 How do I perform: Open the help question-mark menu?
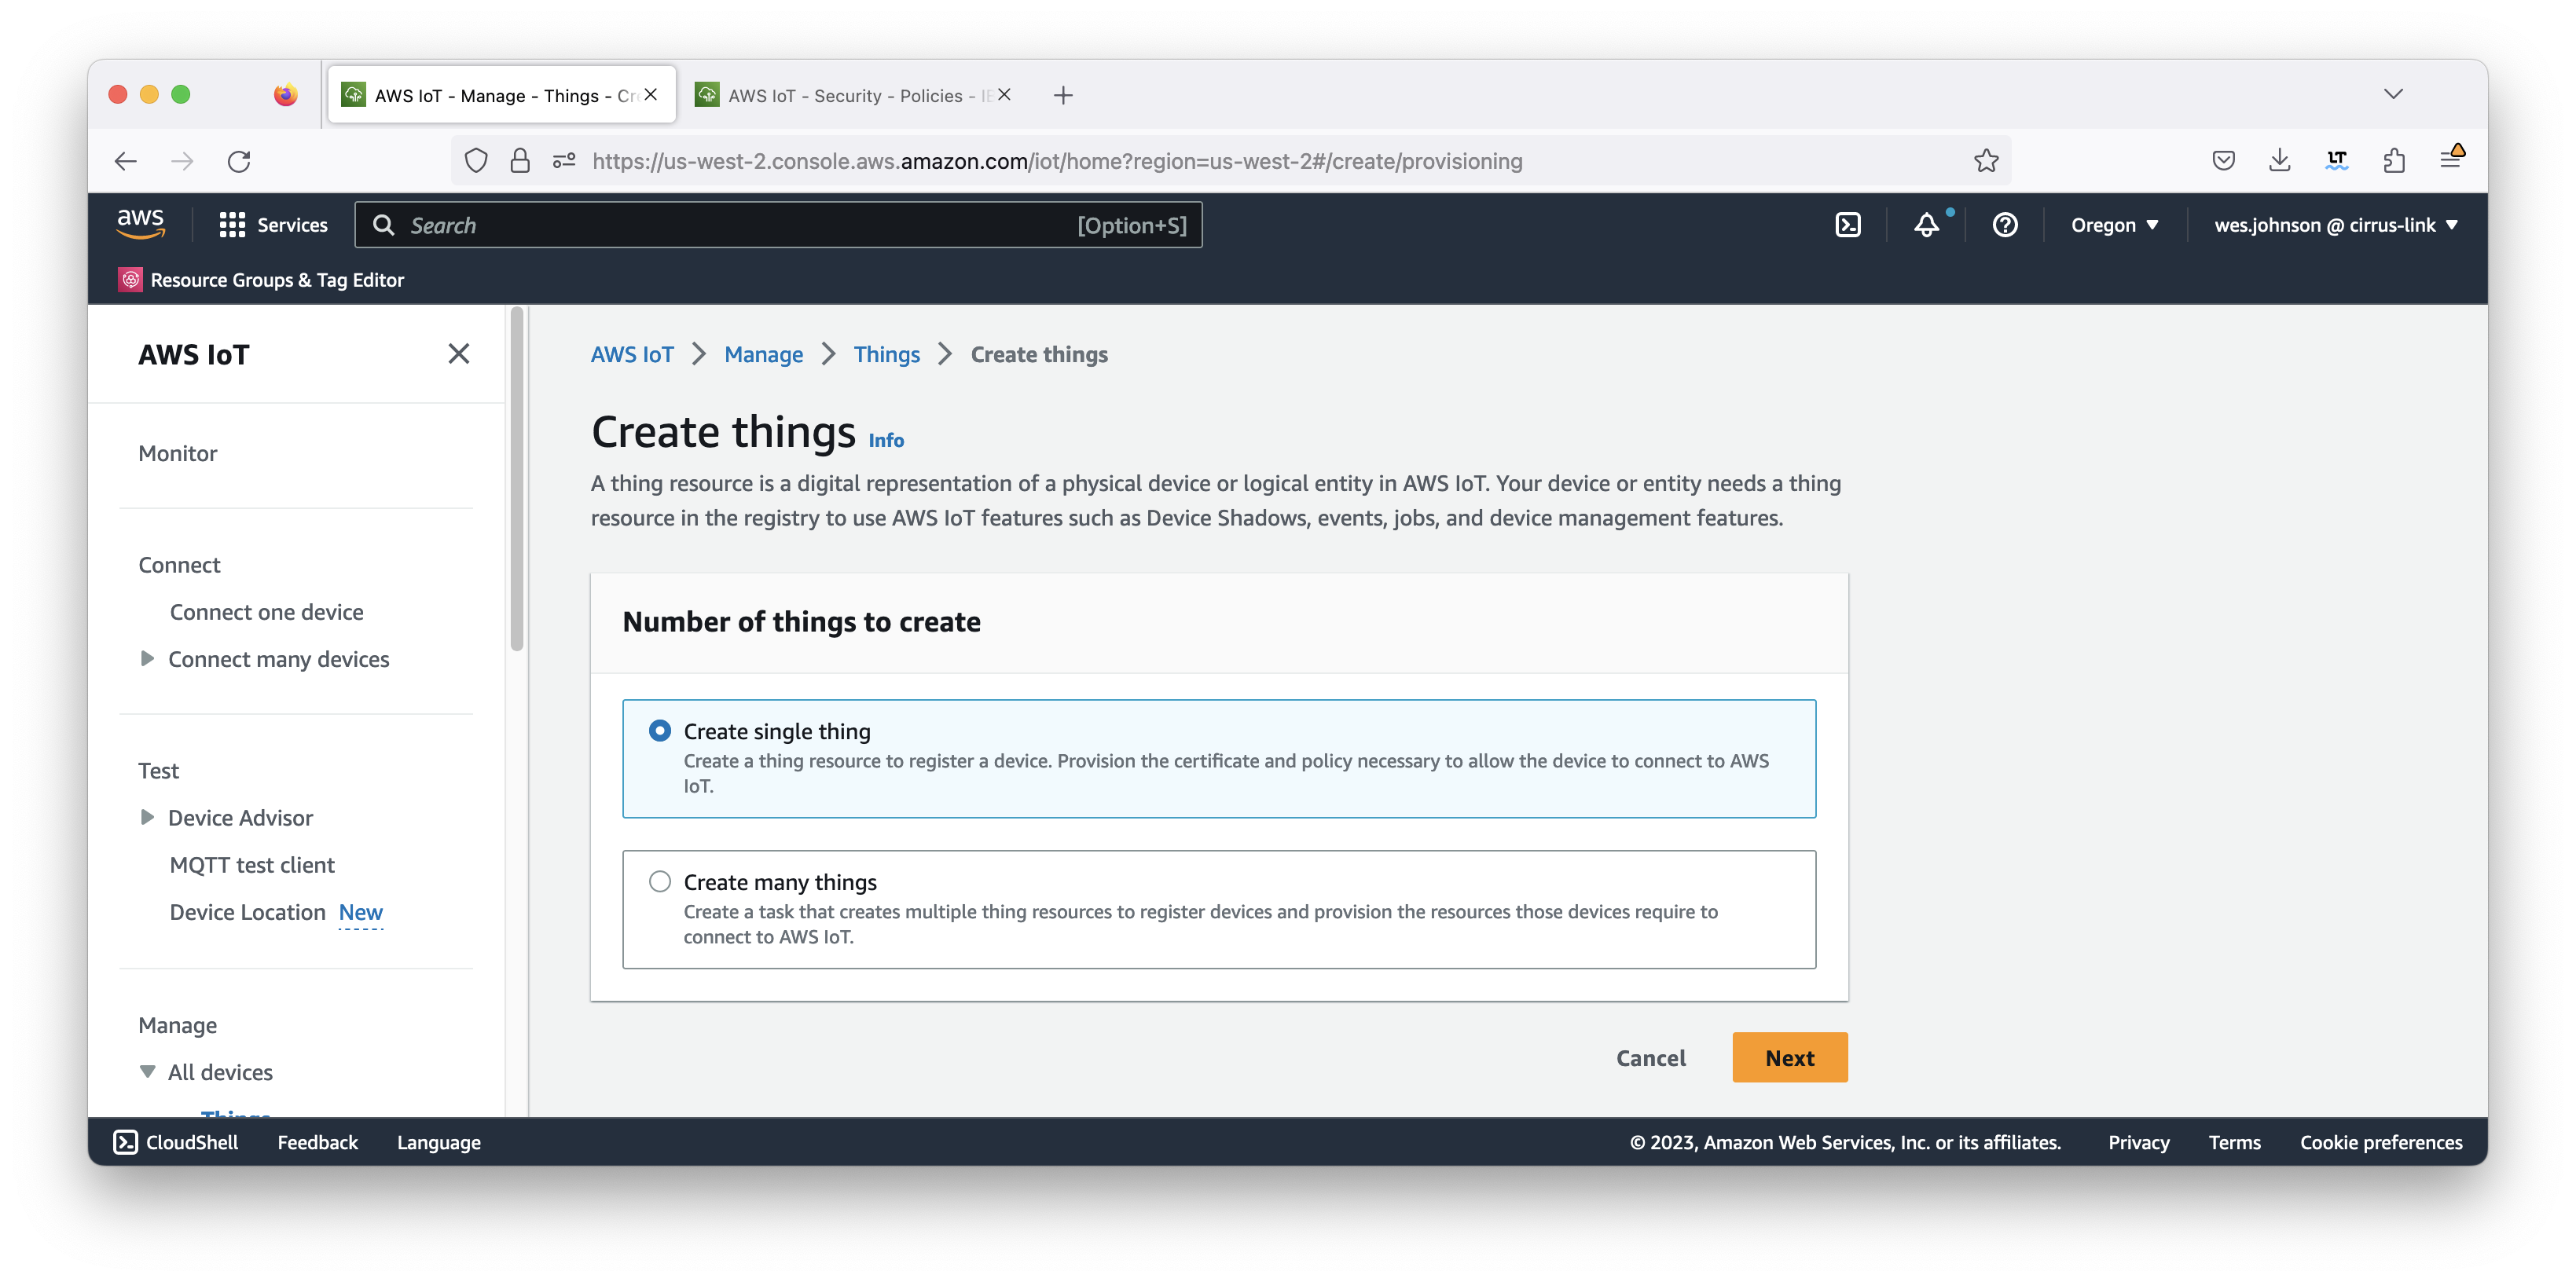(2004, 225)
